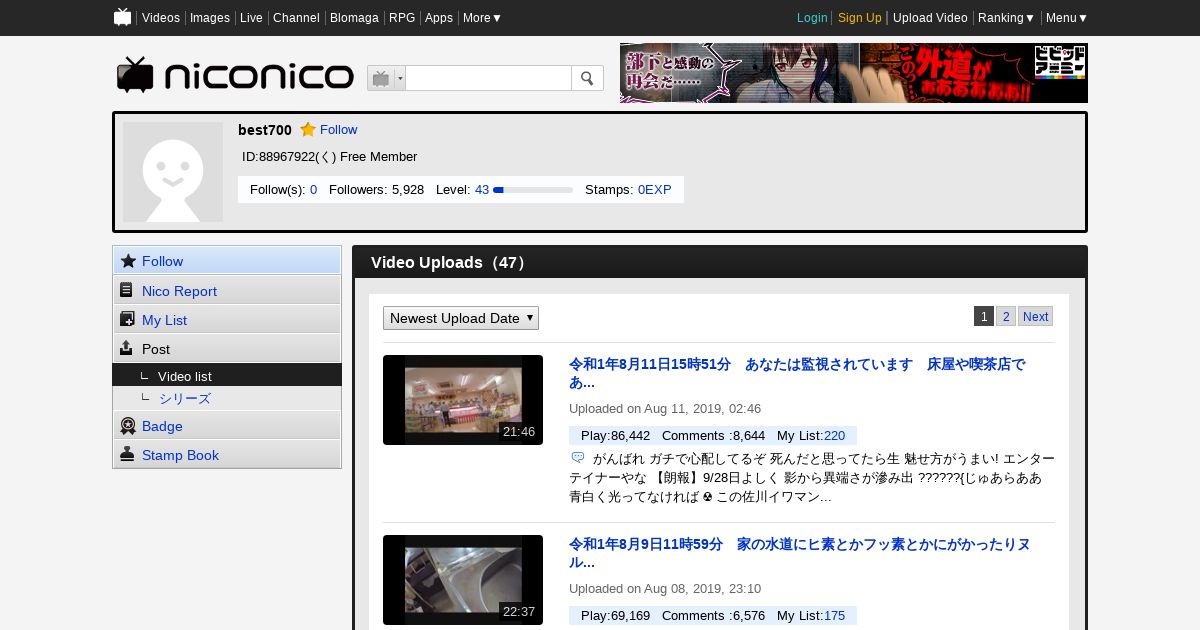Click Next page button
Image resolution: width=1200 pixels, height=630 pixels.
click(x=1035, y=316)
